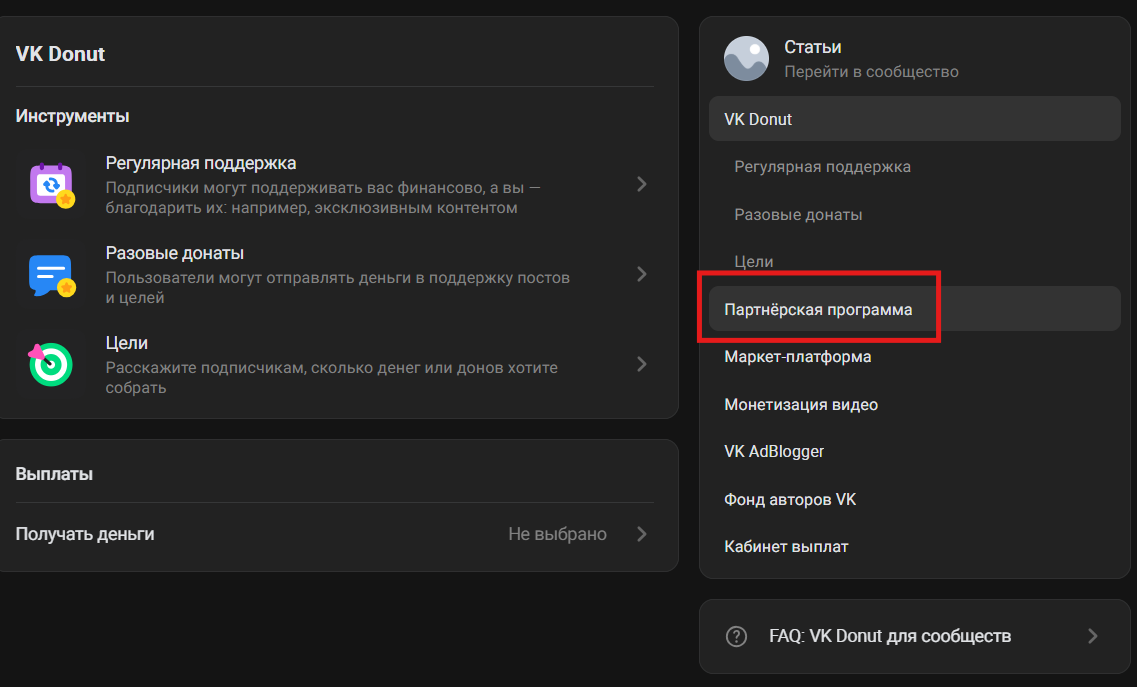This screenshot has height=687, width=1137.
Task: Select Партнёрская программа in the sidebar
Action: point(820,309)
